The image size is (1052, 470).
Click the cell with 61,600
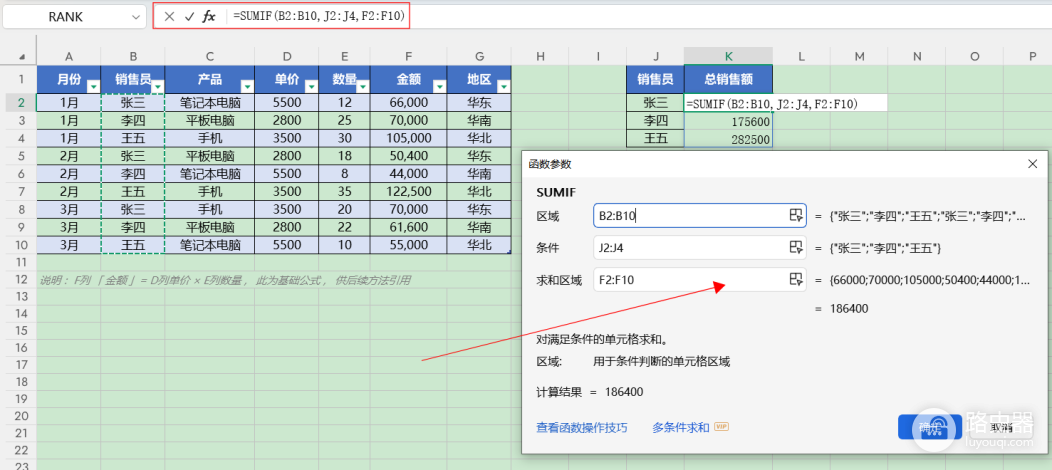(x=409, y=227)
